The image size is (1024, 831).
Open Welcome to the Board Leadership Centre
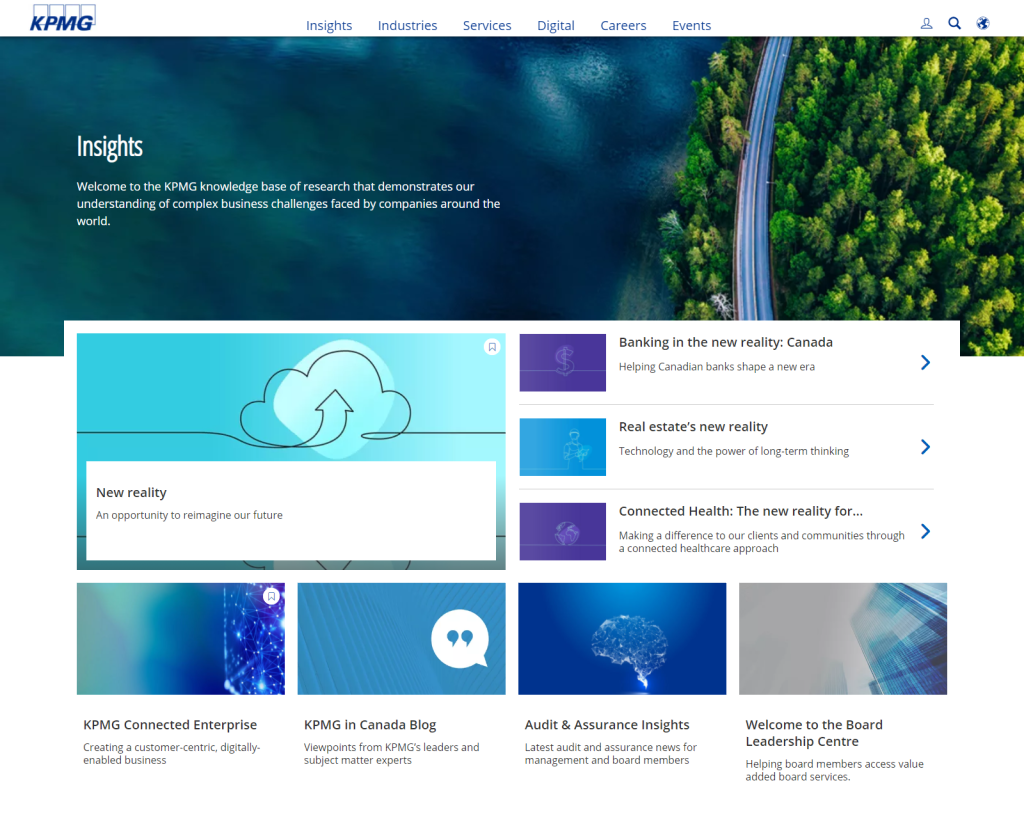click(813, 733)
